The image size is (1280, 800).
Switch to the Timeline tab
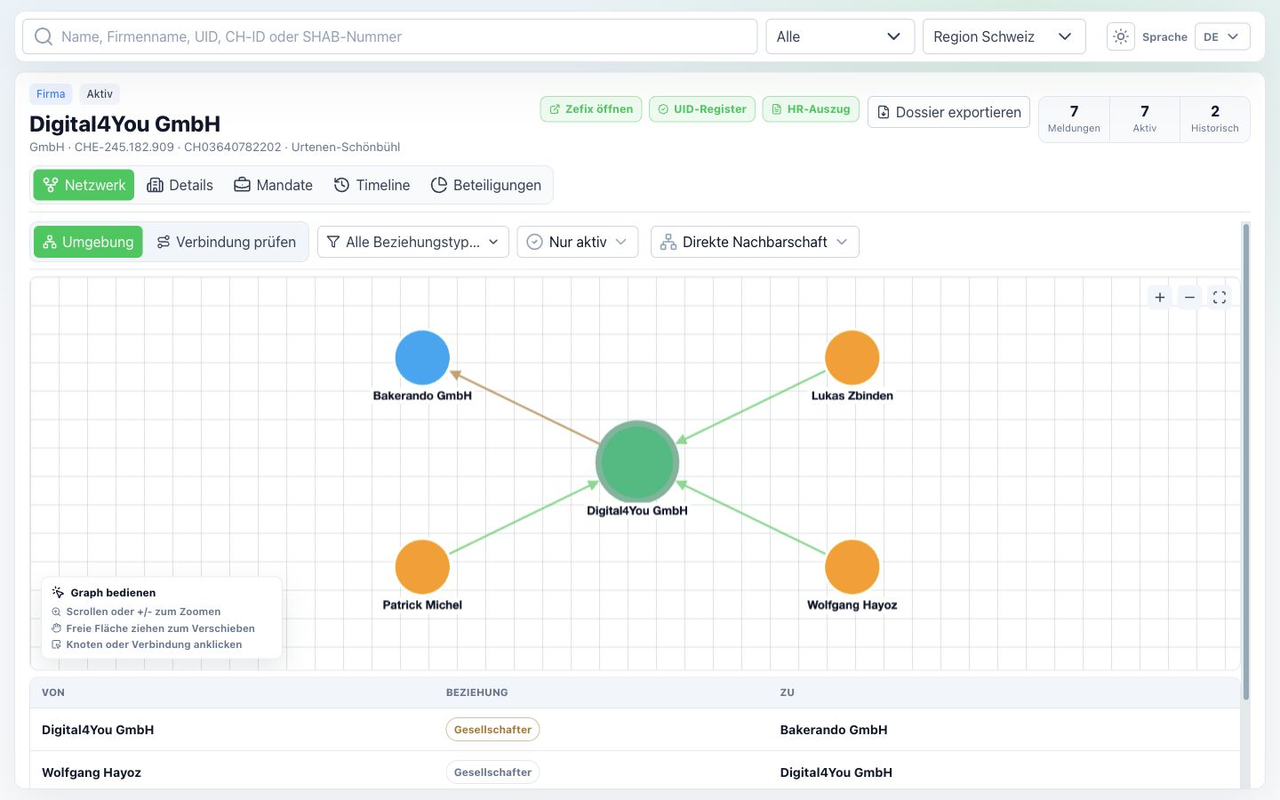click(372, 185)
